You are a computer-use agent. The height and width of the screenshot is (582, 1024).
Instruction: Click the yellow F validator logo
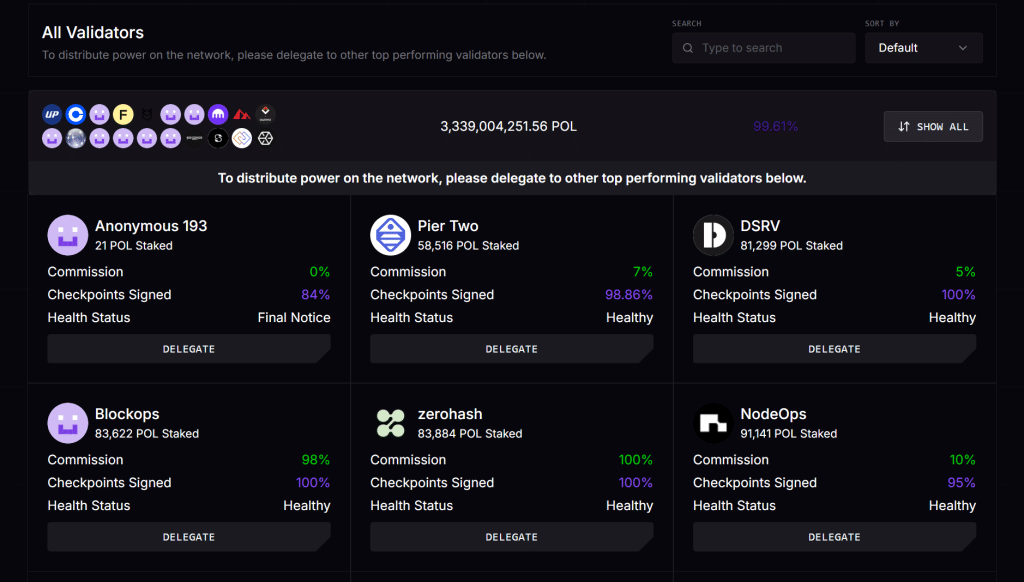(123, 115)
